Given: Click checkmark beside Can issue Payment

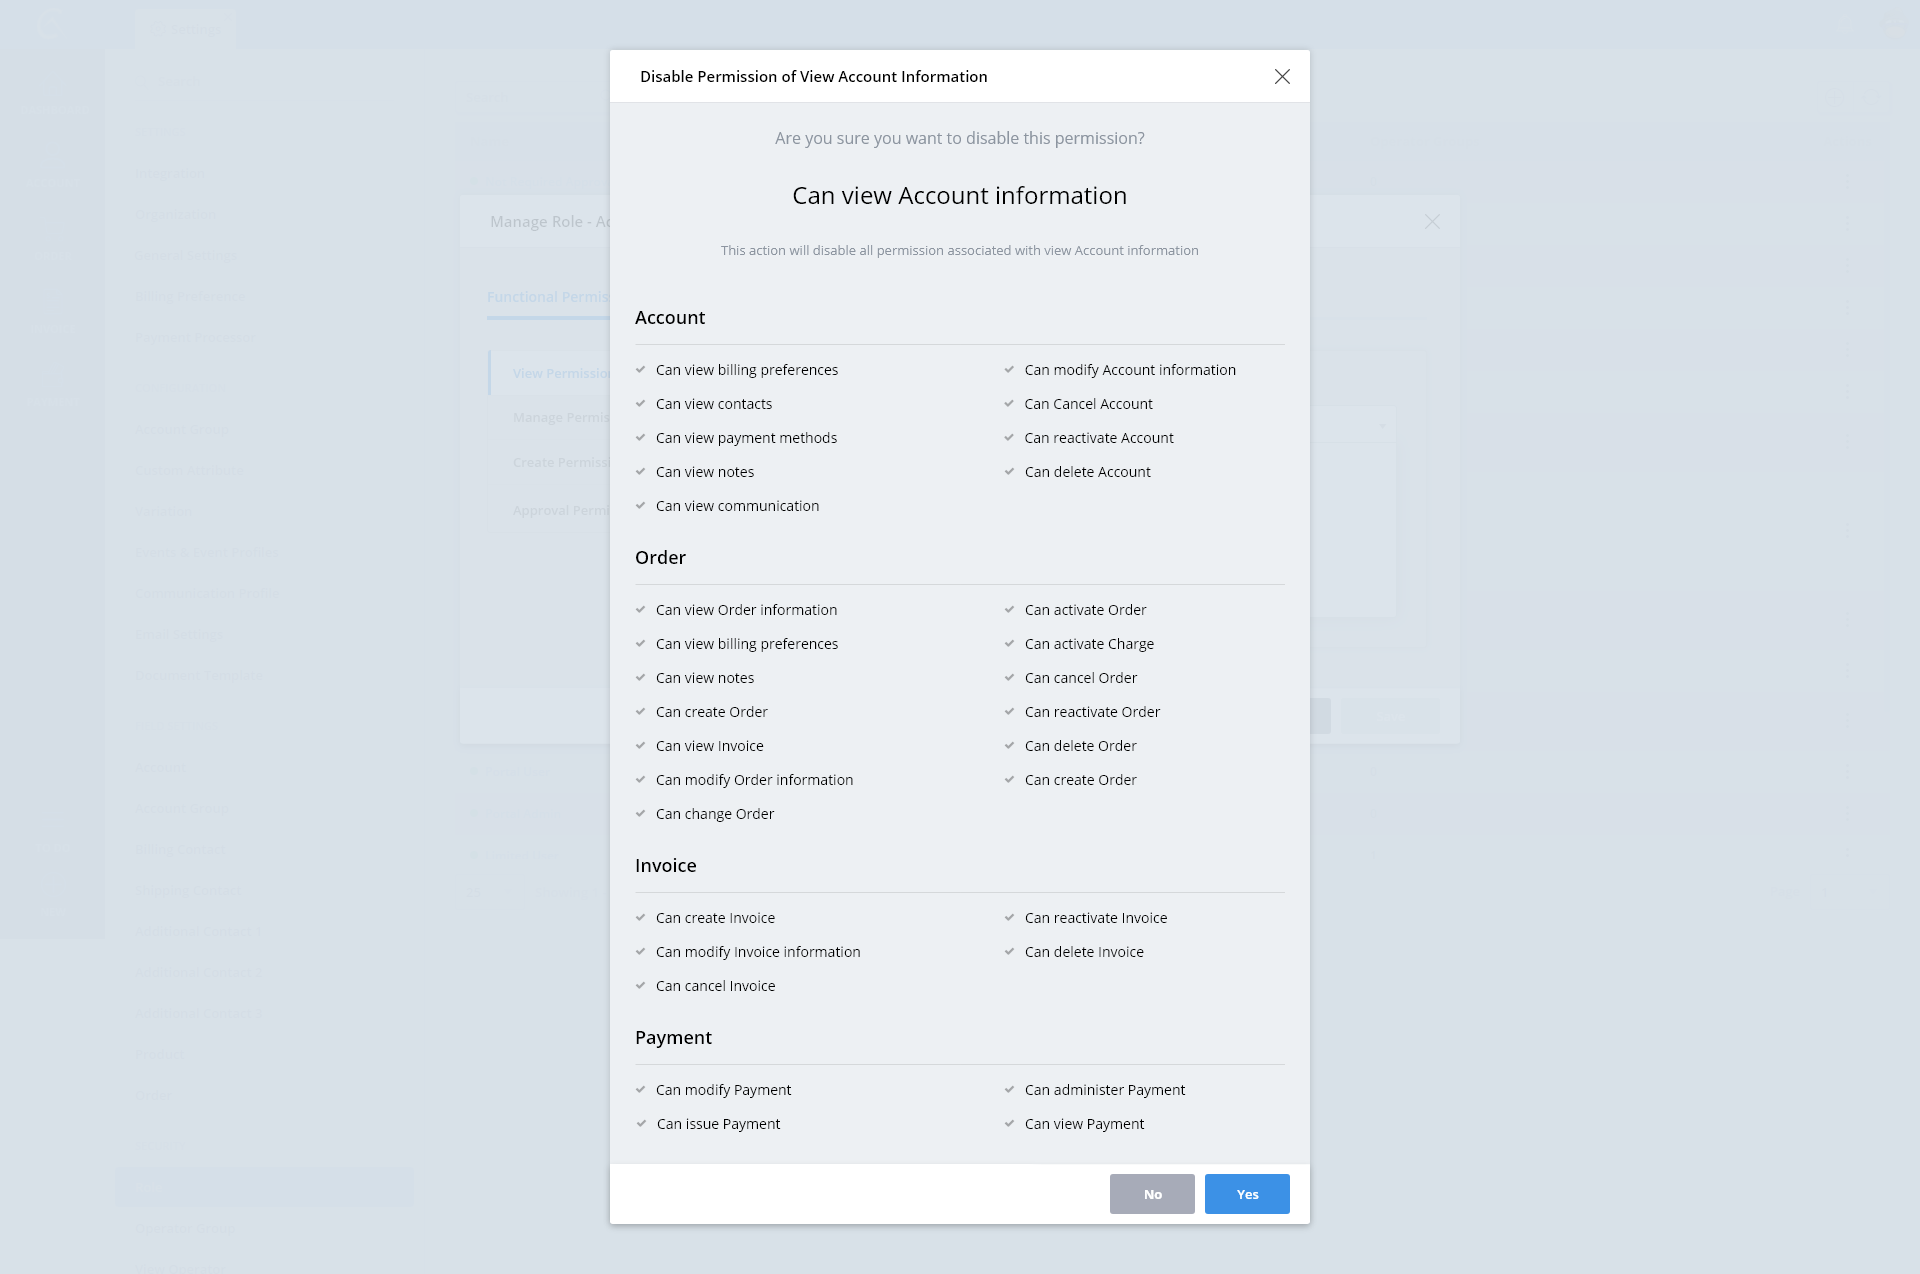Looking at the screenshot, I should [x=641, y=1124].
